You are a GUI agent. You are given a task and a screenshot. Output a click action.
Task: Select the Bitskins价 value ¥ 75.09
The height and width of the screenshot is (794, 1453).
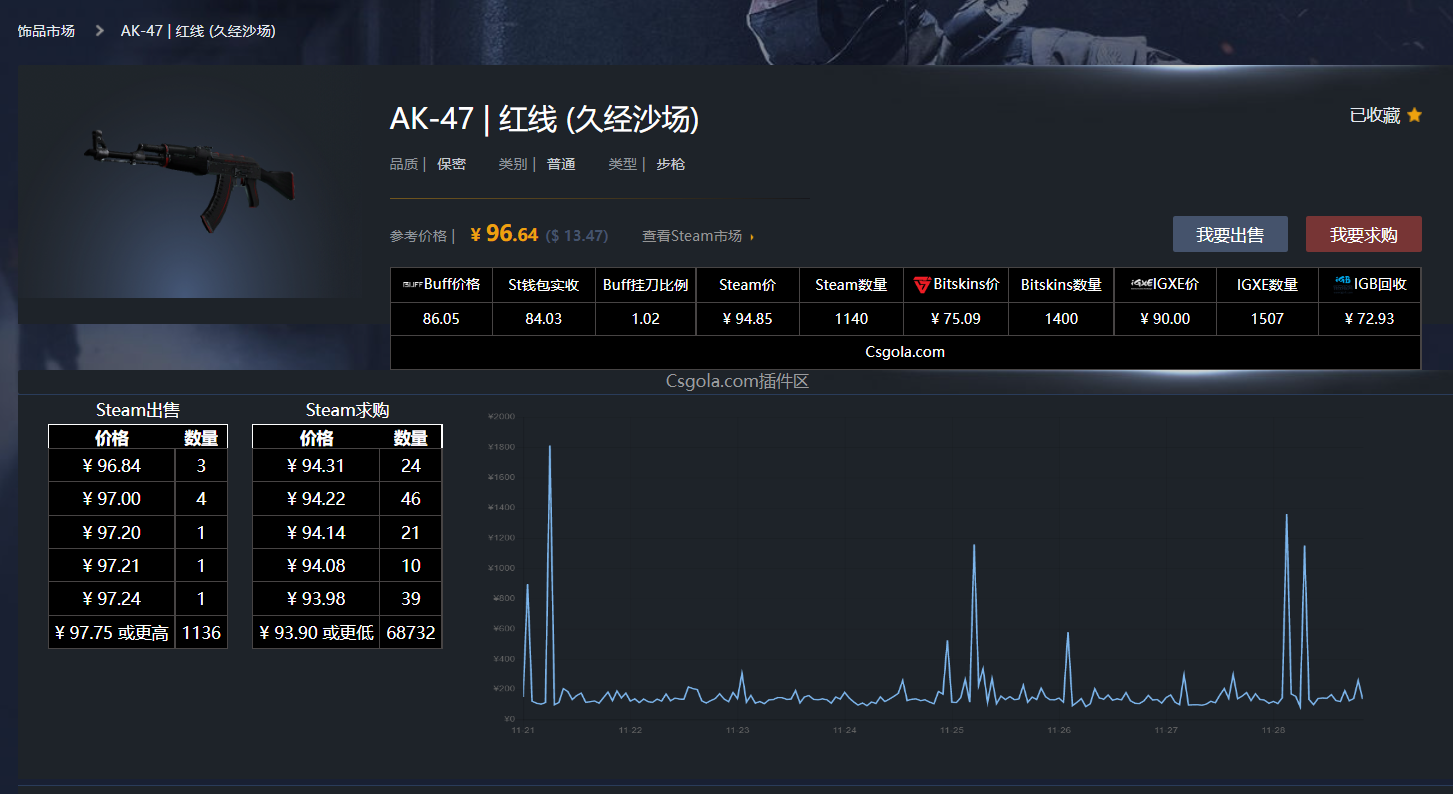[956, 319]
